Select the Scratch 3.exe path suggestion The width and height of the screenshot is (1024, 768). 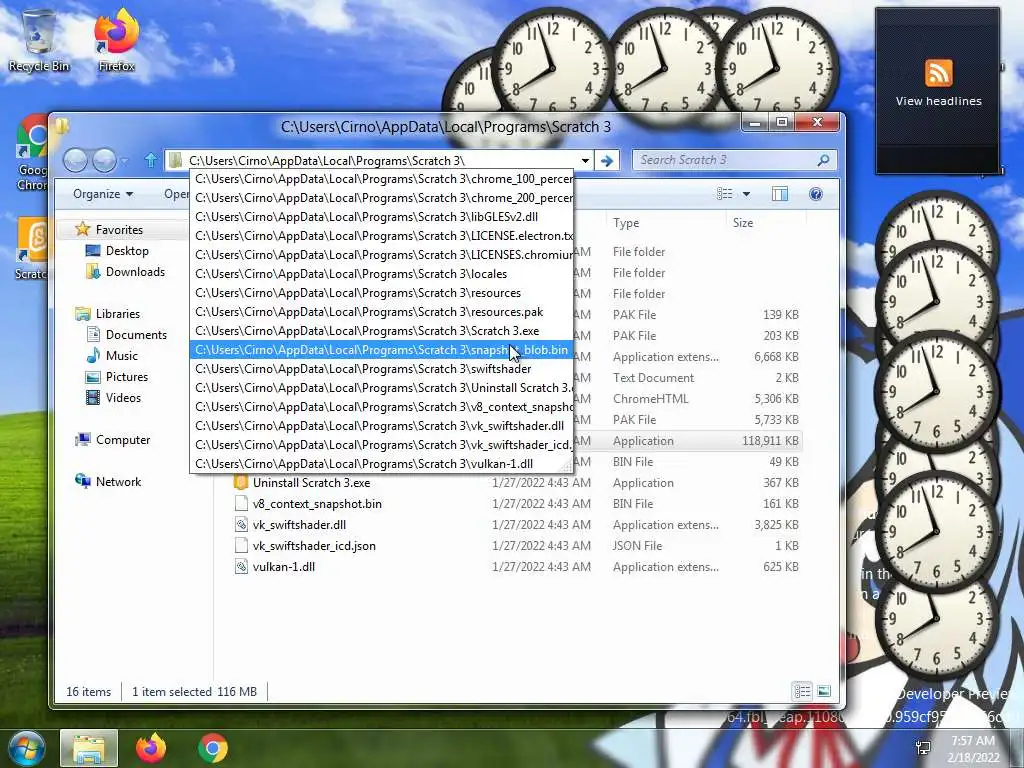click(x=382, y=330)
